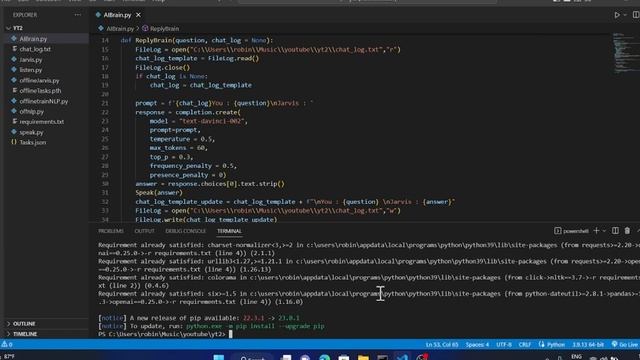The height and width of the screenshot is (360, 640).
Task: Open offlinetrainNLP.py file
Action: (x=44, y=101)
